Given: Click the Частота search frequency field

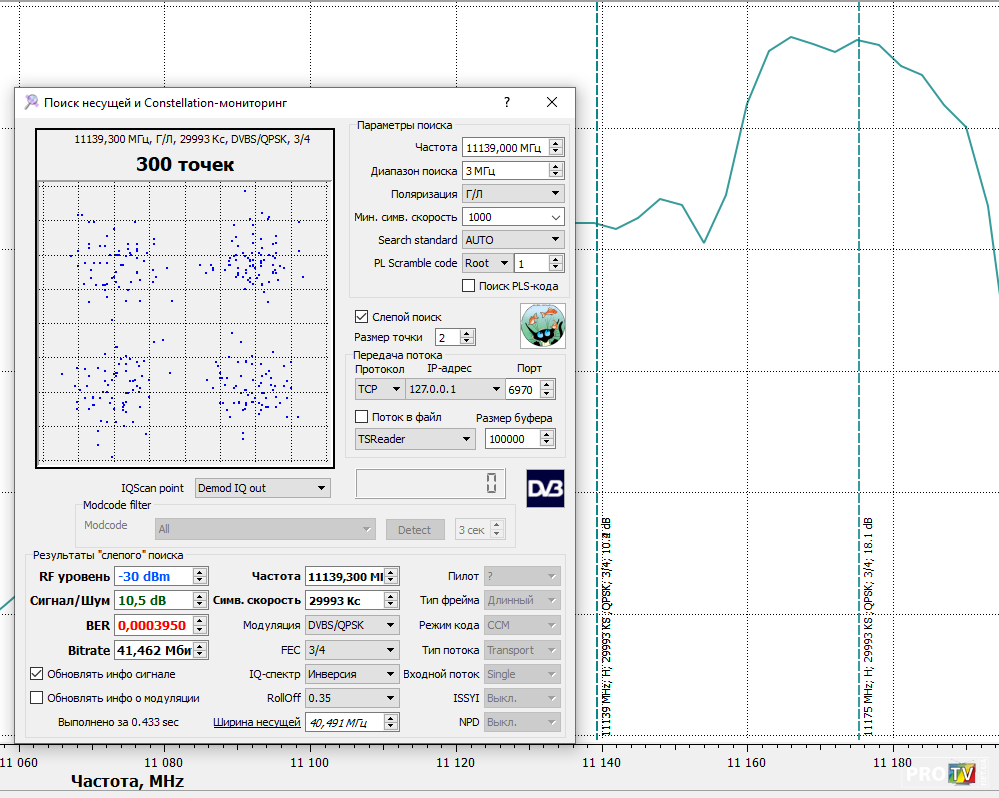Looking at the screenshot, I should pyautogui.click(x=505, y=148).
